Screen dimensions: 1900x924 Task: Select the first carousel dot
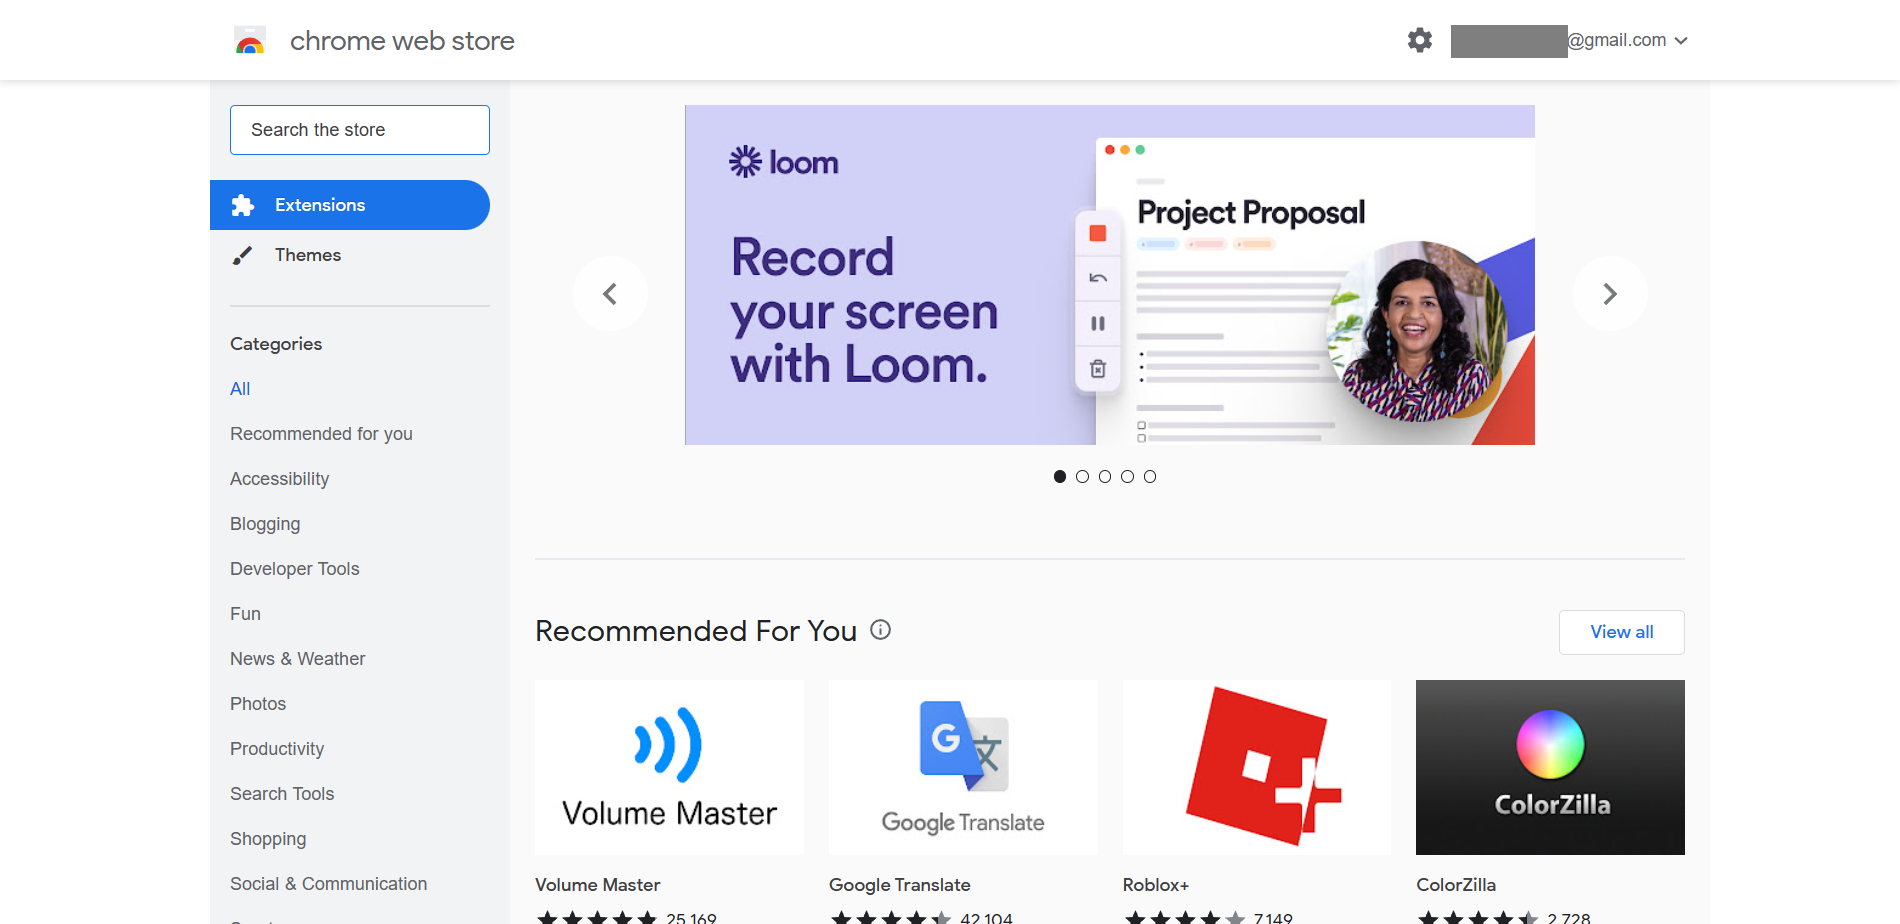(1060, 477)
